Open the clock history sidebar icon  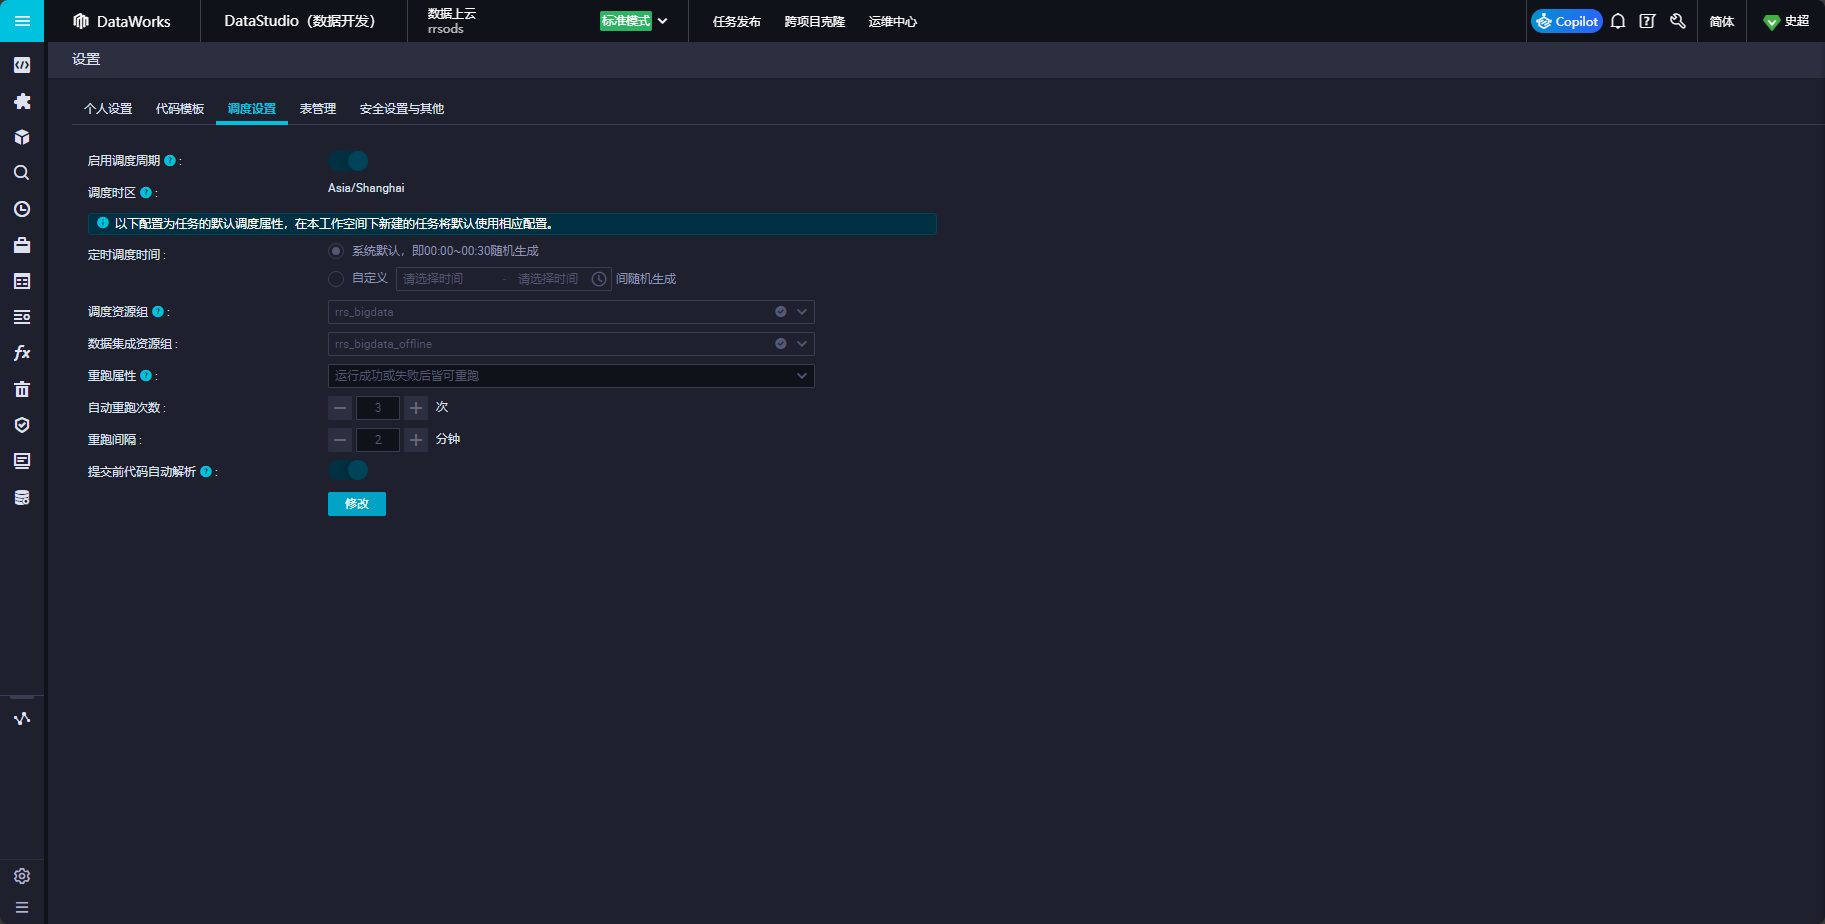point(22,209)
